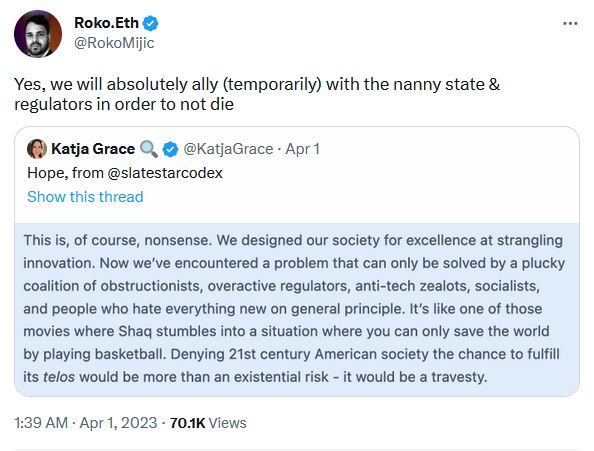The width and height of the screenshot is (594, 451).
Task: Click the 1:39 AM · Apr 1, 2023 timestamp
Action: (86, 423)
